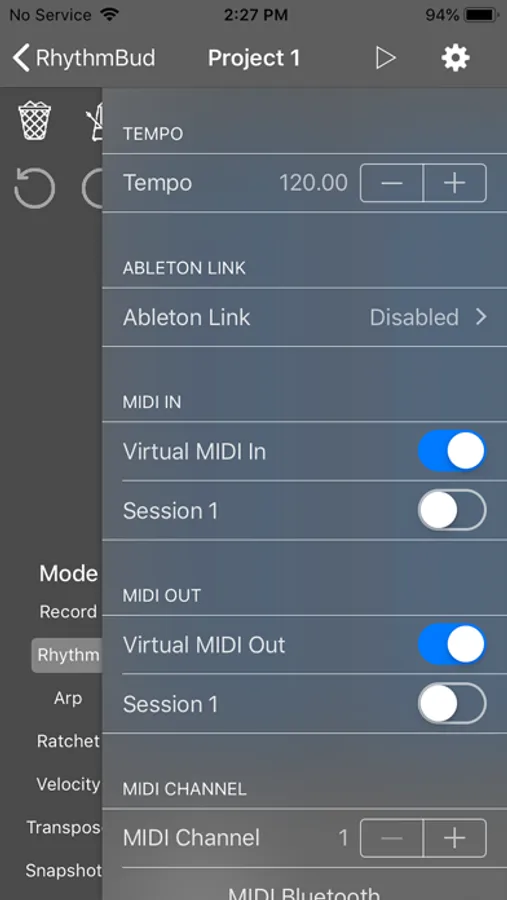The image size is (507, 900).
Task: Decrease tempo with minus button
Action: pyautogui.click(x=392, y=183)
